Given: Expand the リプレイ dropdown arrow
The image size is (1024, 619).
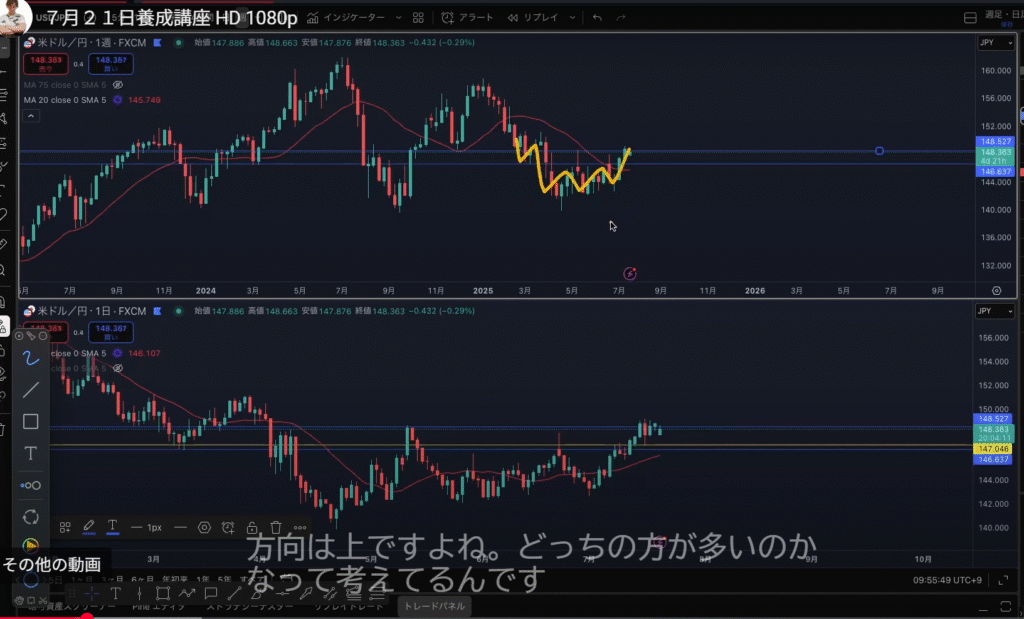Looking at the screenshot, I should pos(572,18).
